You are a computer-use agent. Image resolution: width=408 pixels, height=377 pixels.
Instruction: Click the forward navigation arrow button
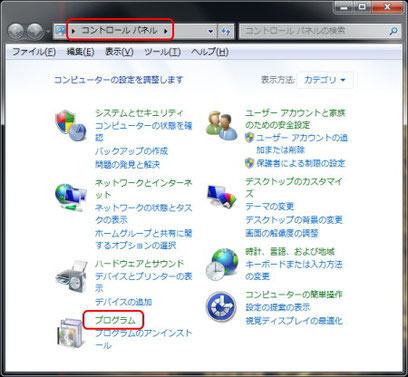(35, 31)
